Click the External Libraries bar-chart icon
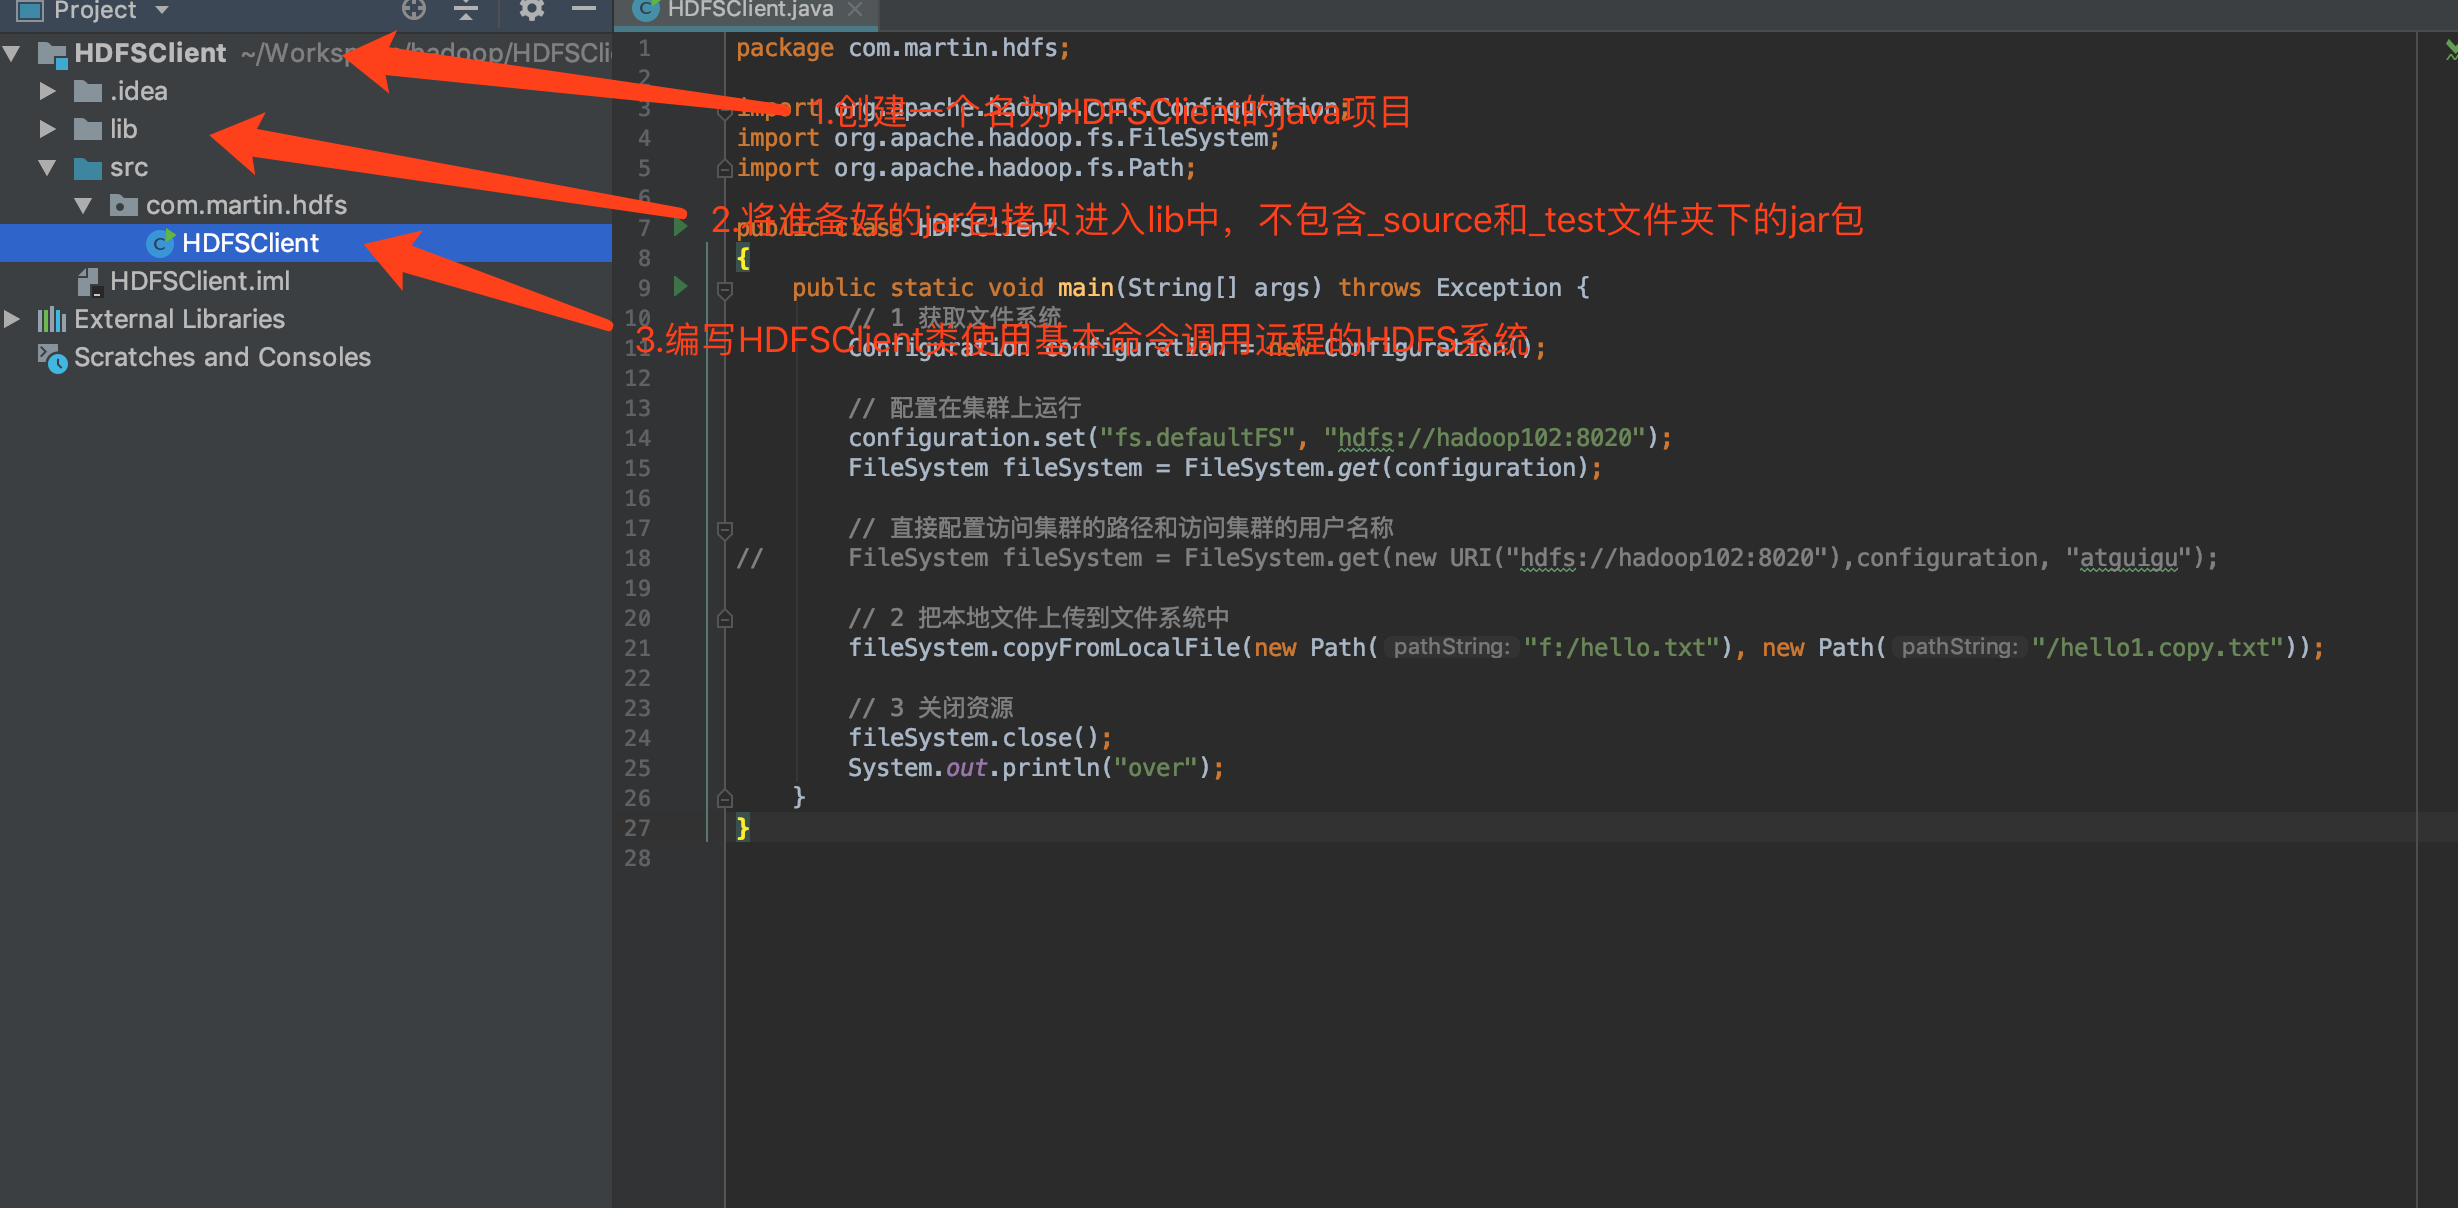 (x=51, y=319)
